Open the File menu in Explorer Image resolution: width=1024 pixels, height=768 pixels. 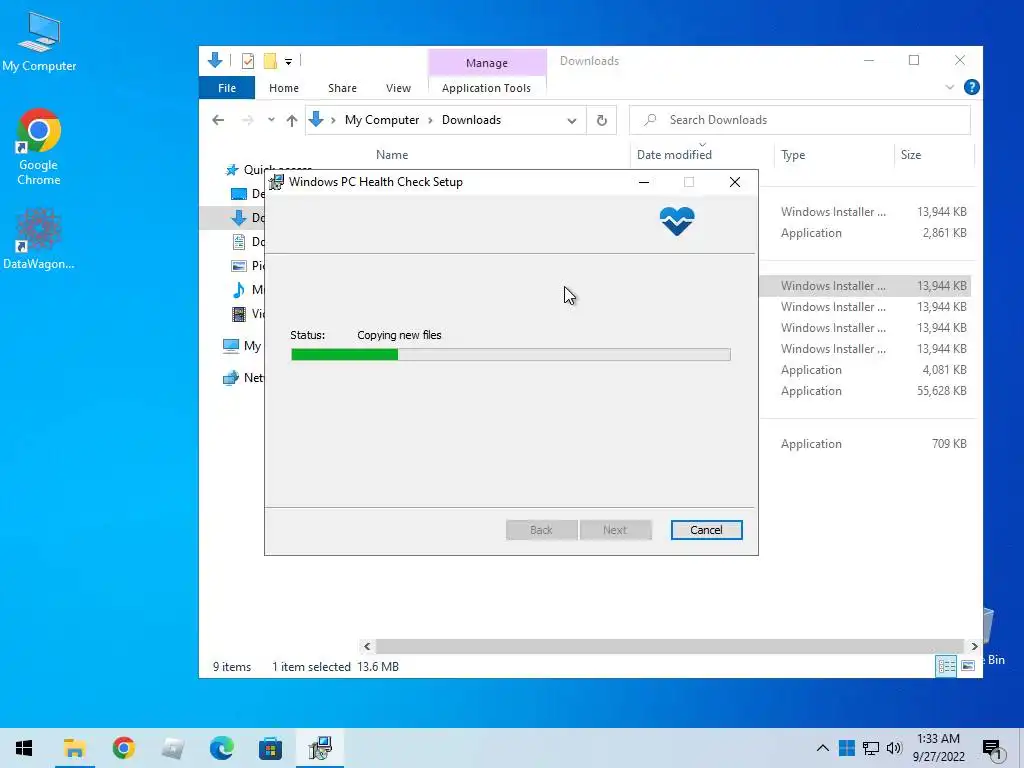pyautogui.click(x=227, y=88)
